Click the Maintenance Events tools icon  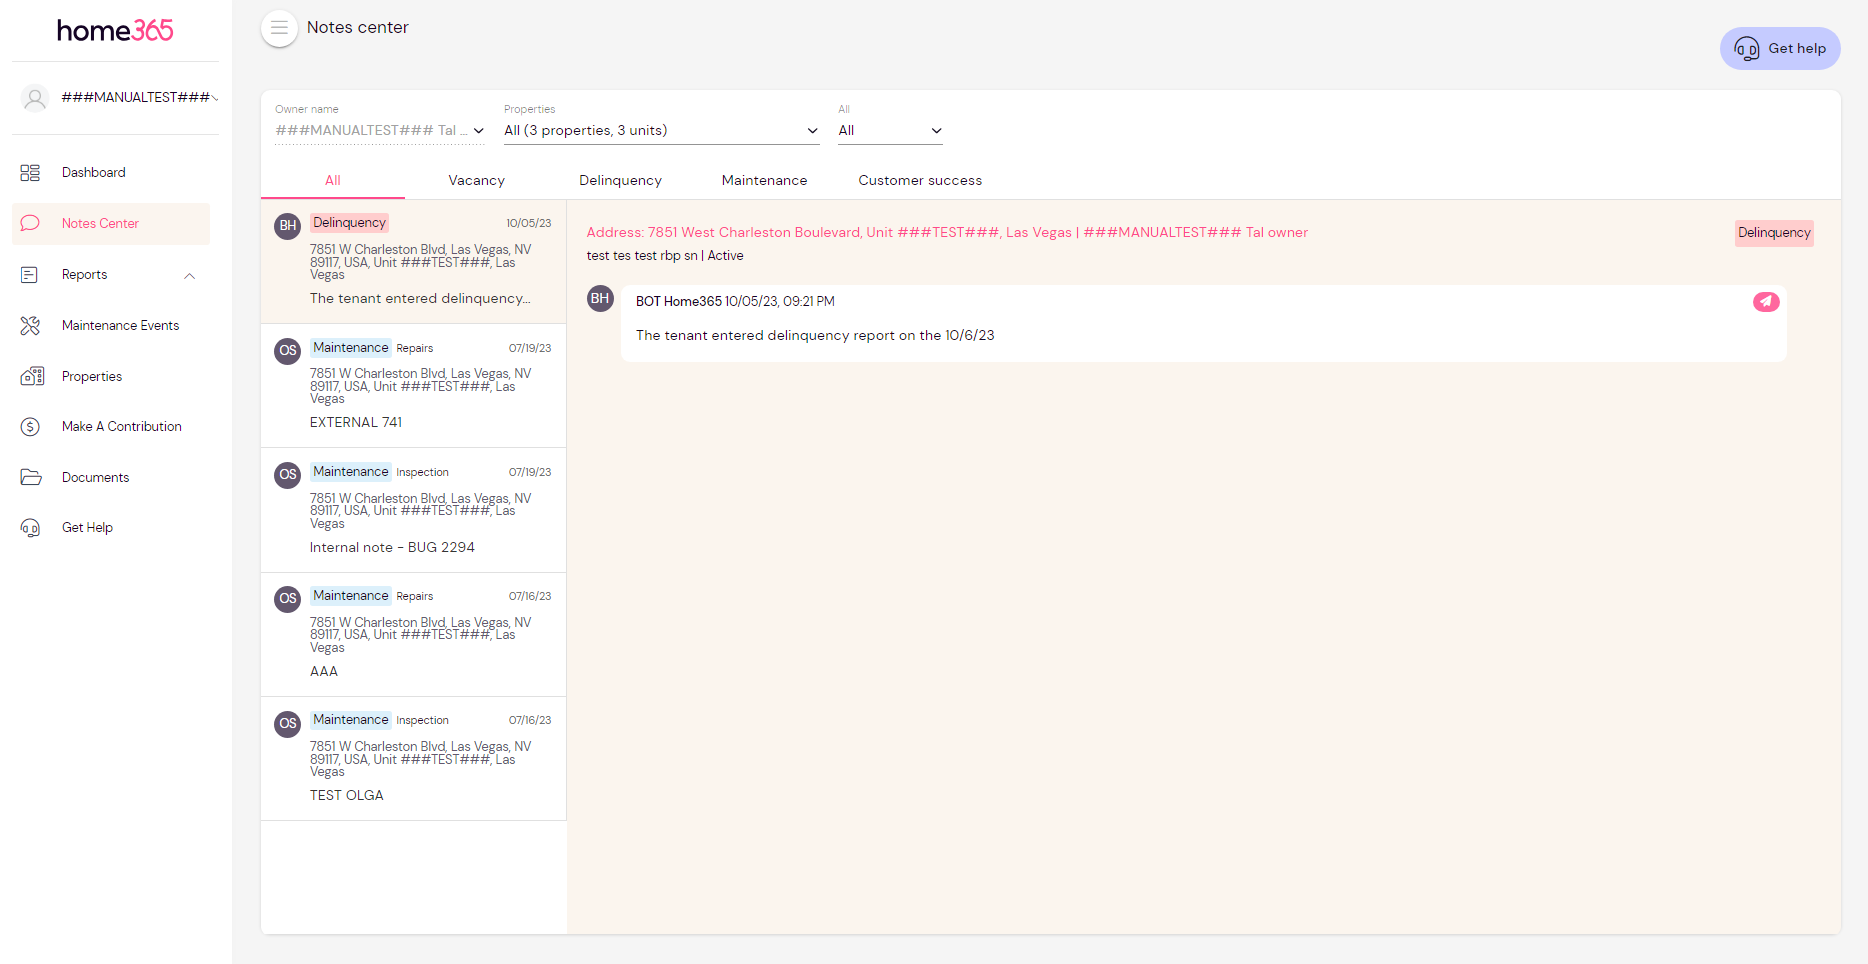(x=30, y=326)
